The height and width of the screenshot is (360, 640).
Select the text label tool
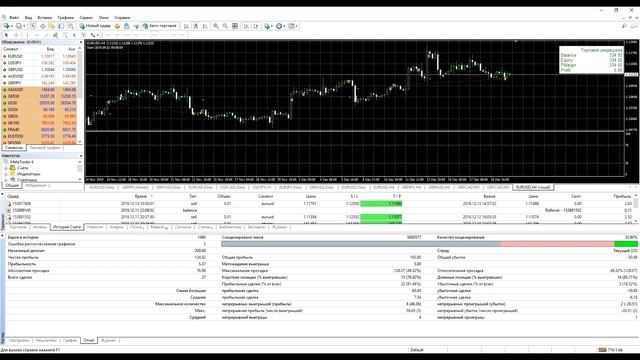click(x=83, y=36)
